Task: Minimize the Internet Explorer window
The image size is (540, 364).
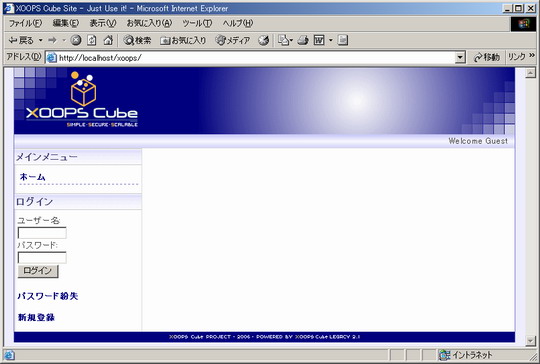Action: (508, 8)
